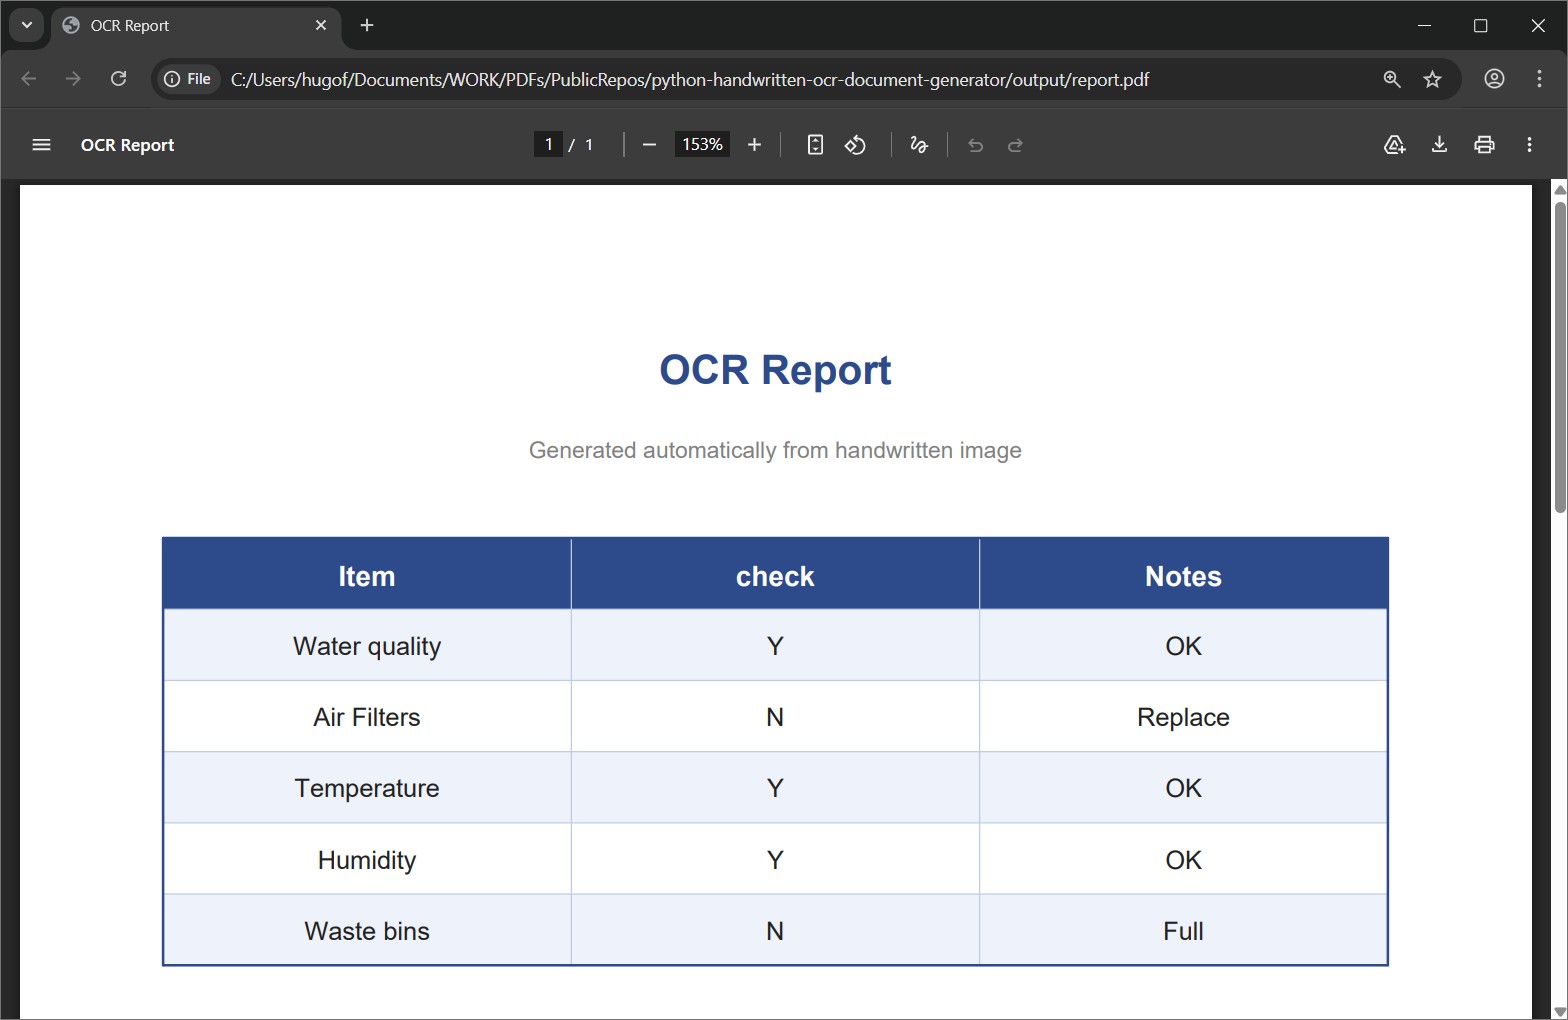The image size is (1568, 1020).
Task: Bookmark this page with the star
Action: pyautogui.click(x=1432, y=79)
